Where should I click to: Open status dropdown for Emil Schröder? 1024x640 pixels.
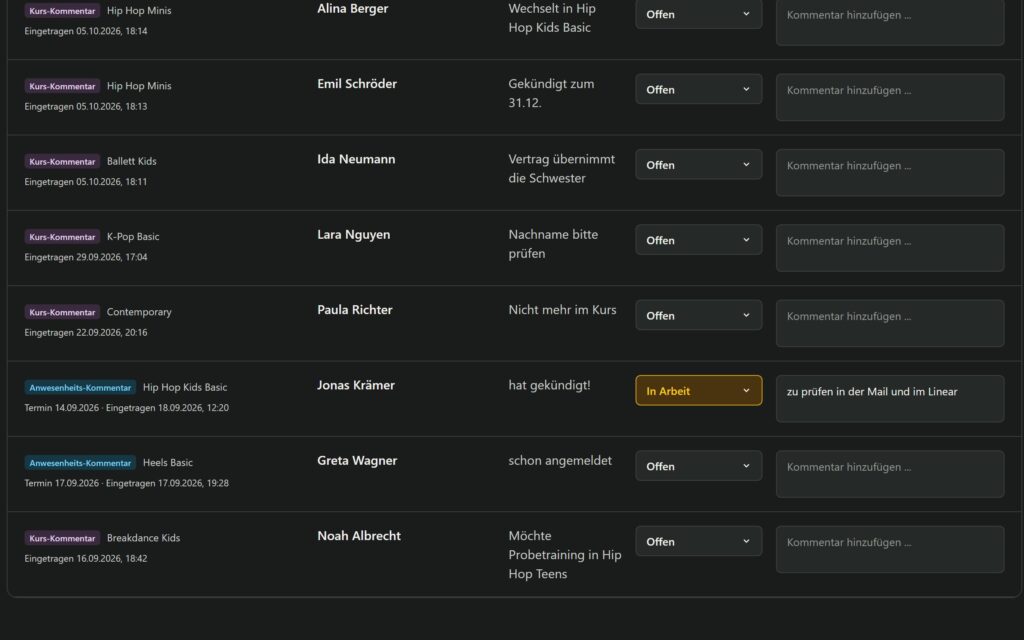698,89
